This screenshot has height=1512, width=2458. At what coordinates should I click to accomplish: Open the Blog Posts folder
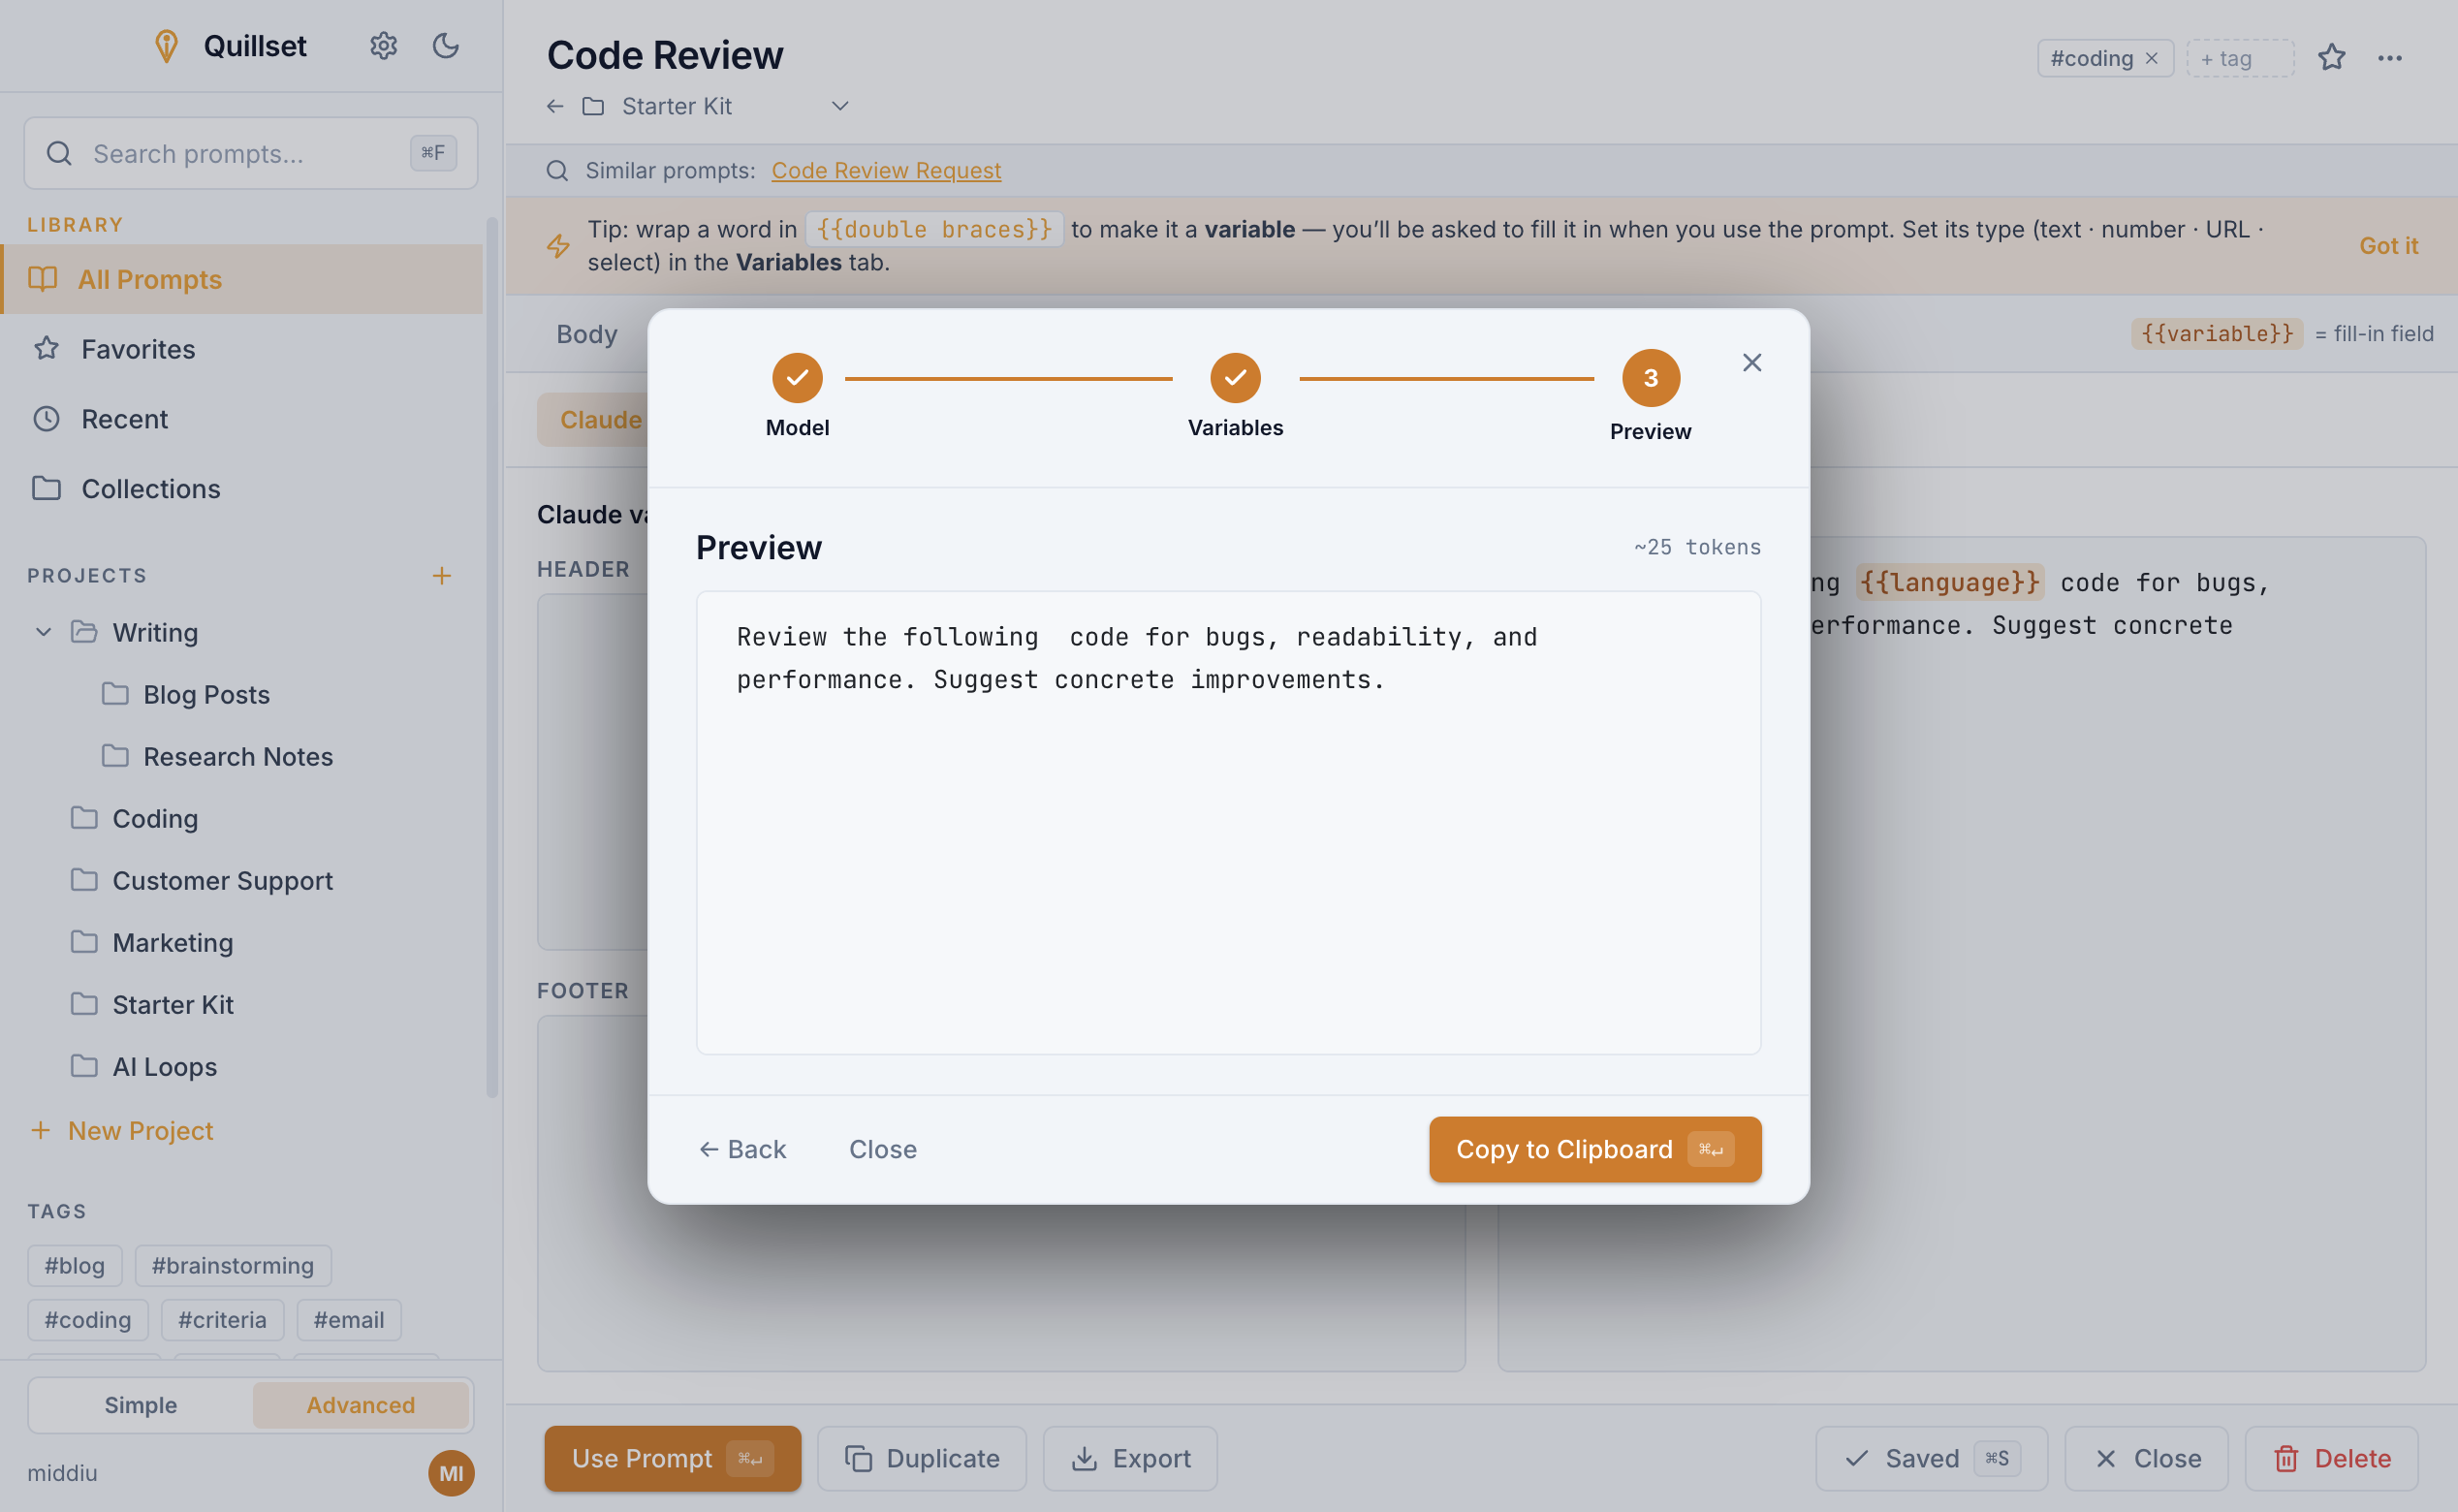tap(206, 694)
